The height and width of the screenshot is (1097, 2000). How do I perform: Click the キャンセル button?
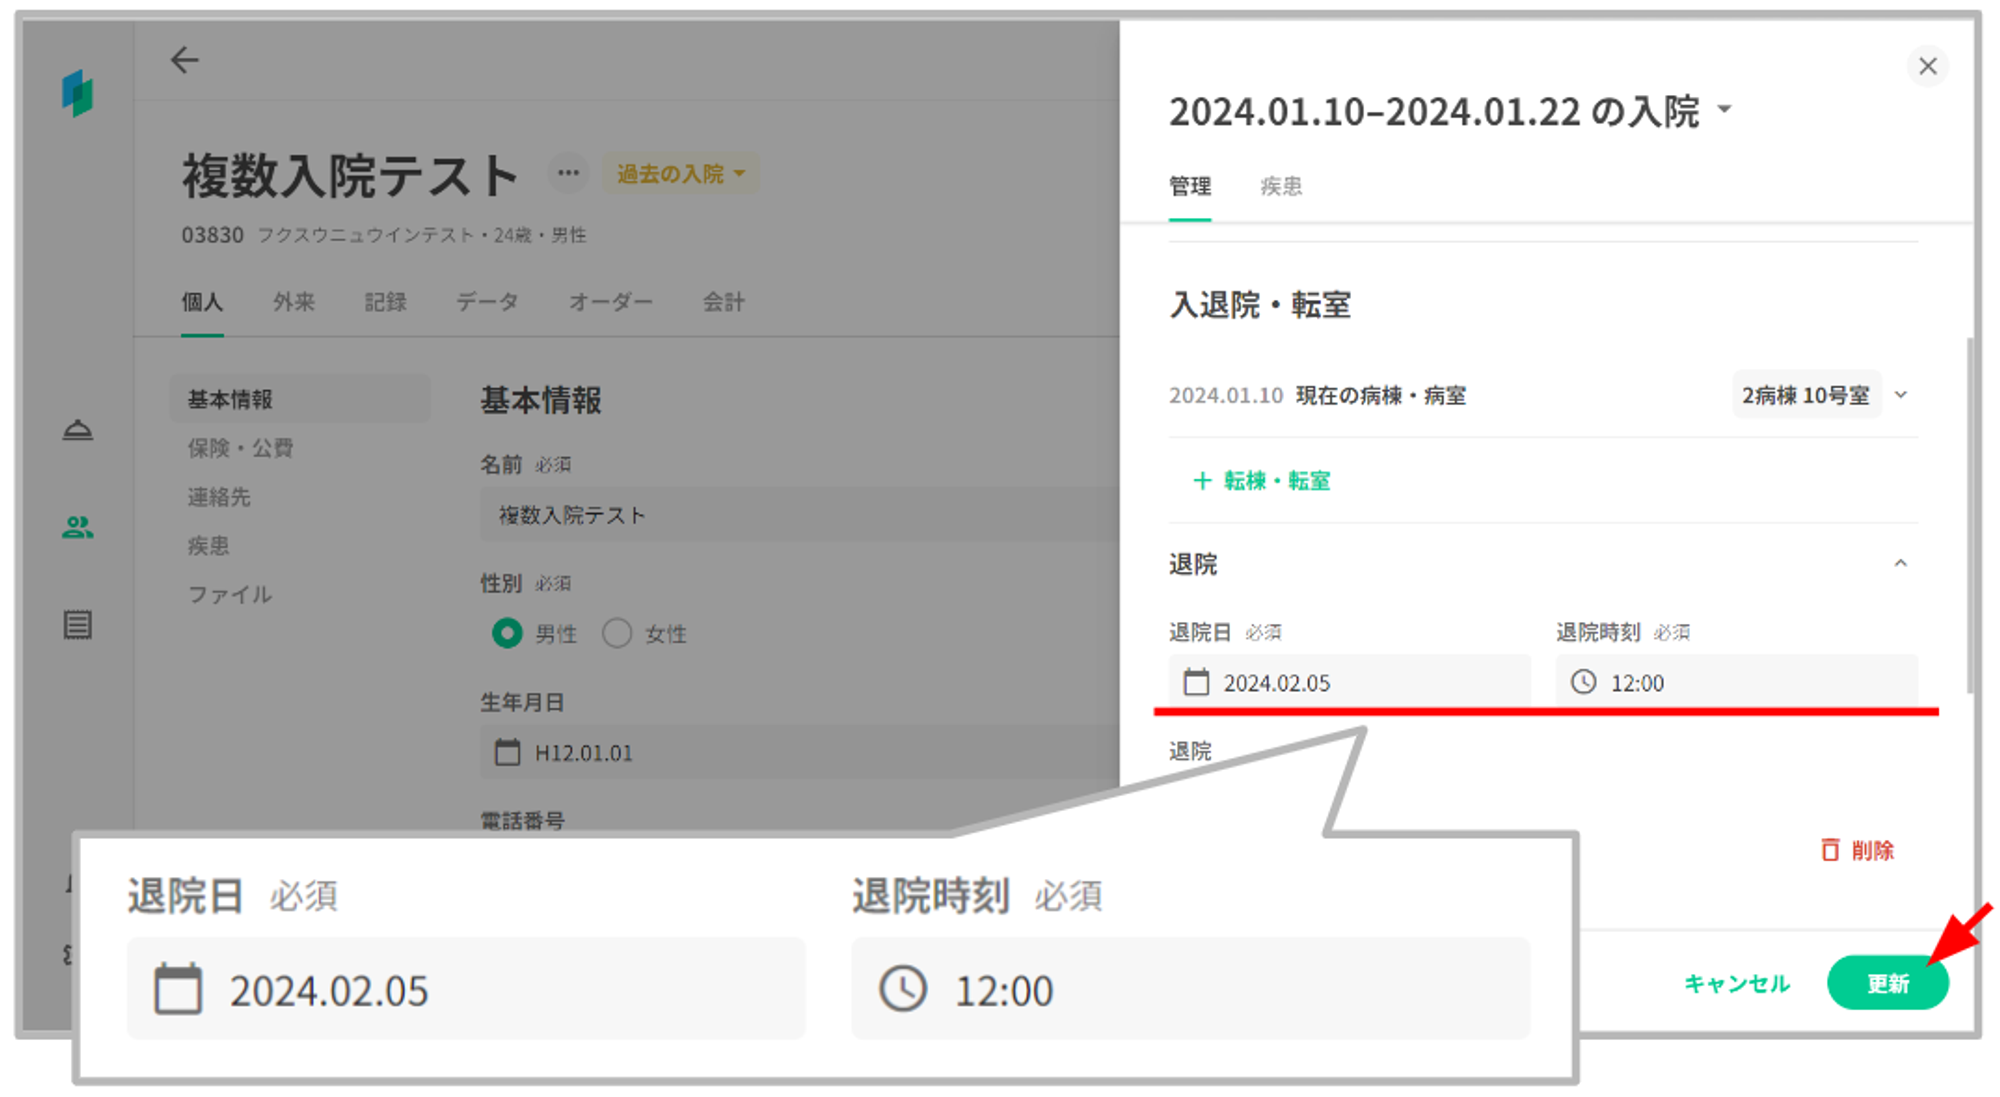pyautogui.click(x=1736, y=983)
